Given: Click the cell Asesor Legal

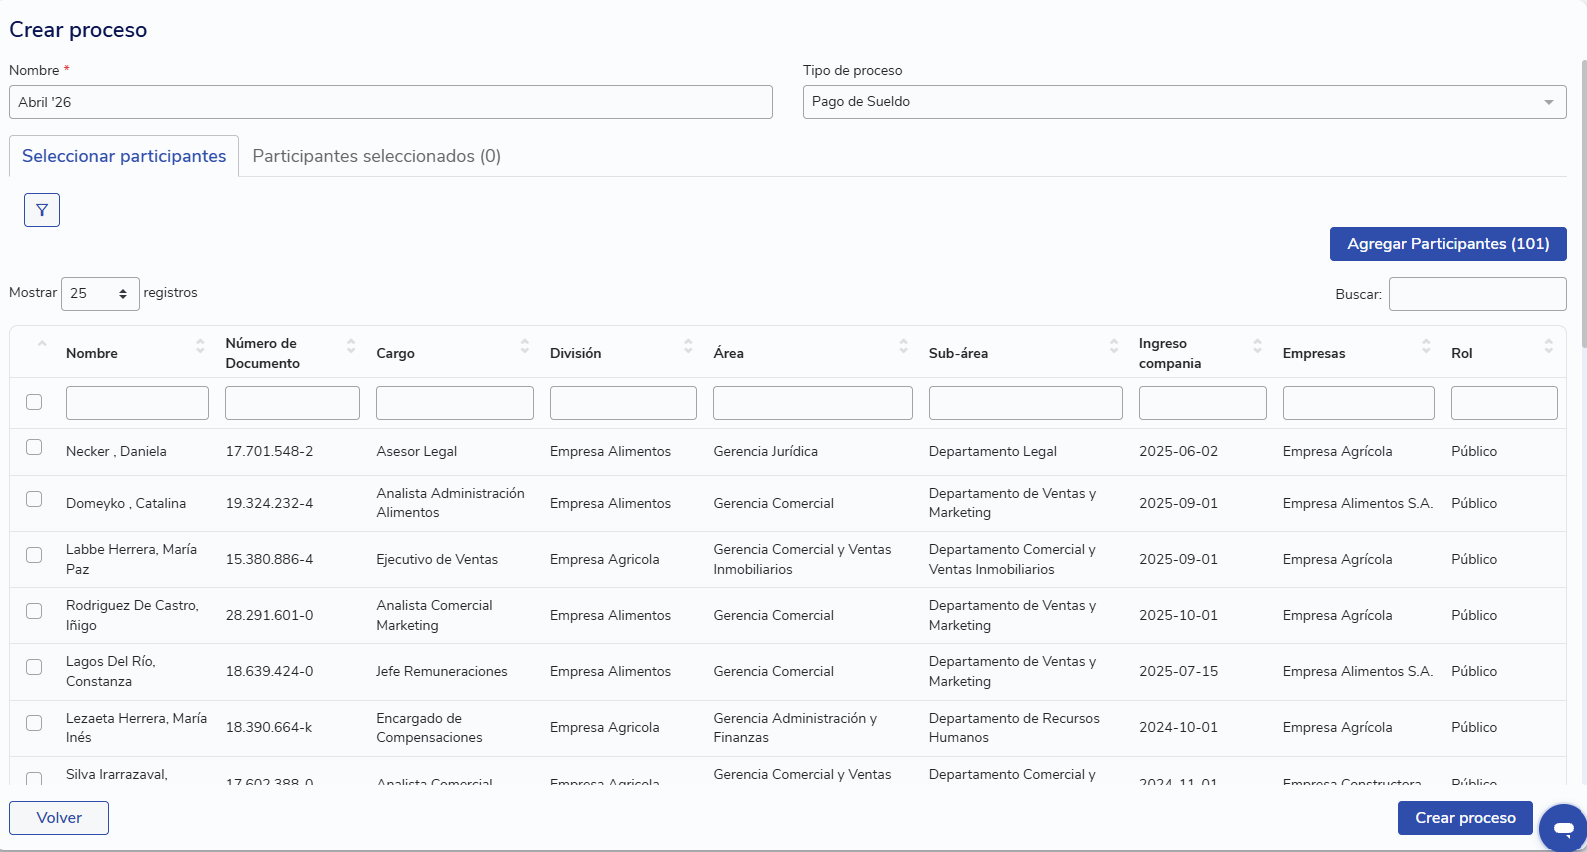Looking at the screenshot, I should (x=416, y=452).
